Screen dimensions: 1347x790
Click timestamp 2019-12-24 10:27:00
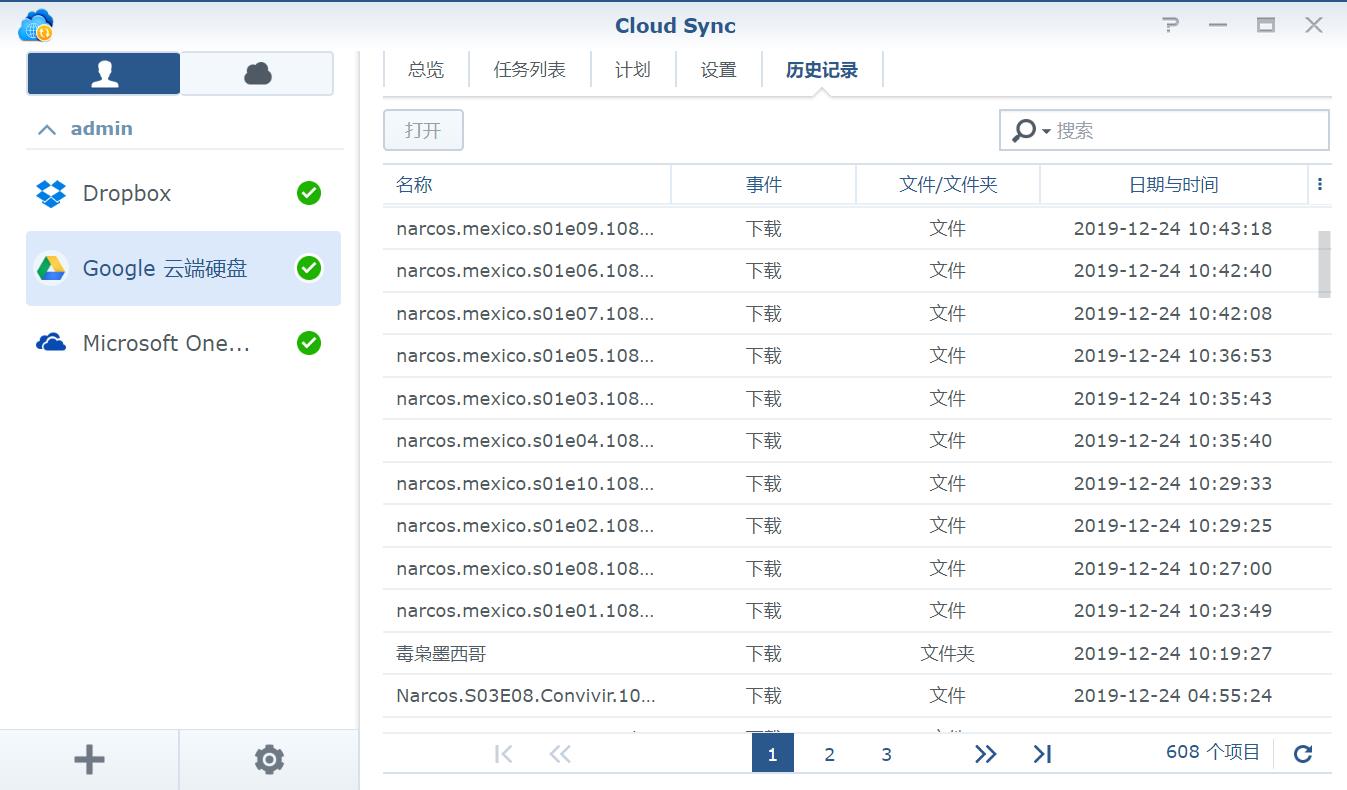click(1173, 568)
